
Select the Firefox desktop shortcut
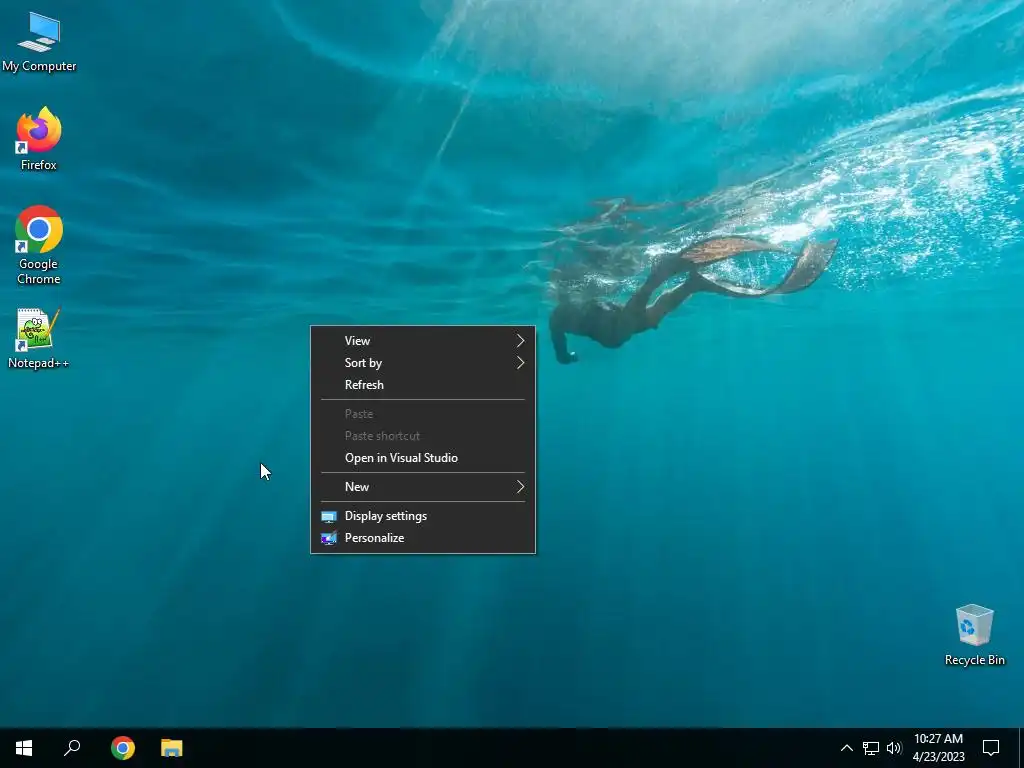tap(39, 139)
